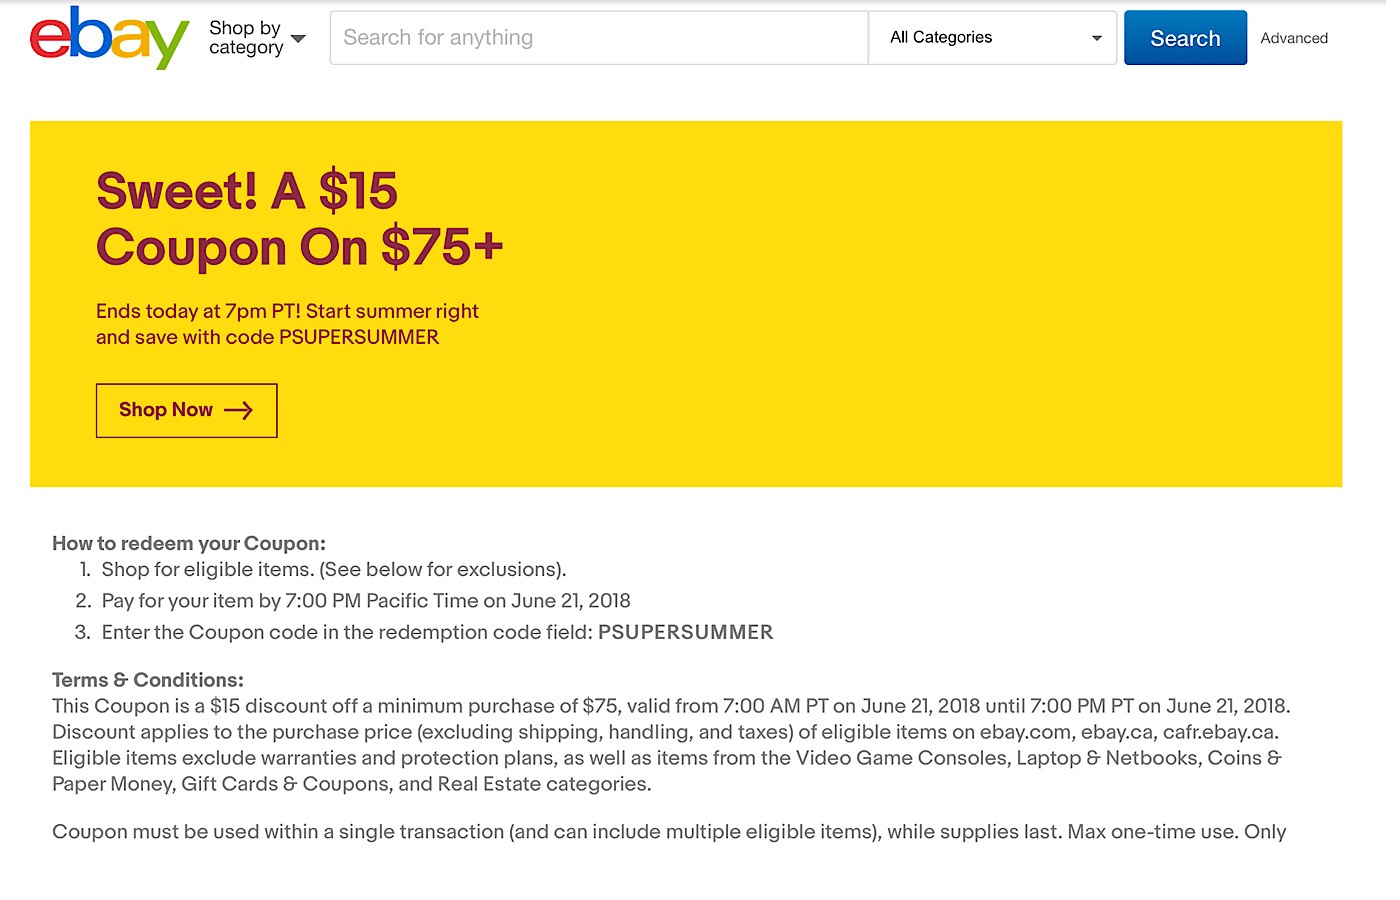
Task: Focus the Search for anything field
Action: click(x=598, y=38)
